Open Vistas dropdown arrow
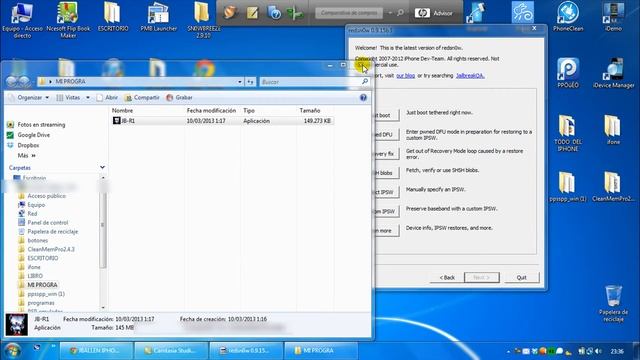The width and height of the screenshot is (640, 360). coord(88,98)
